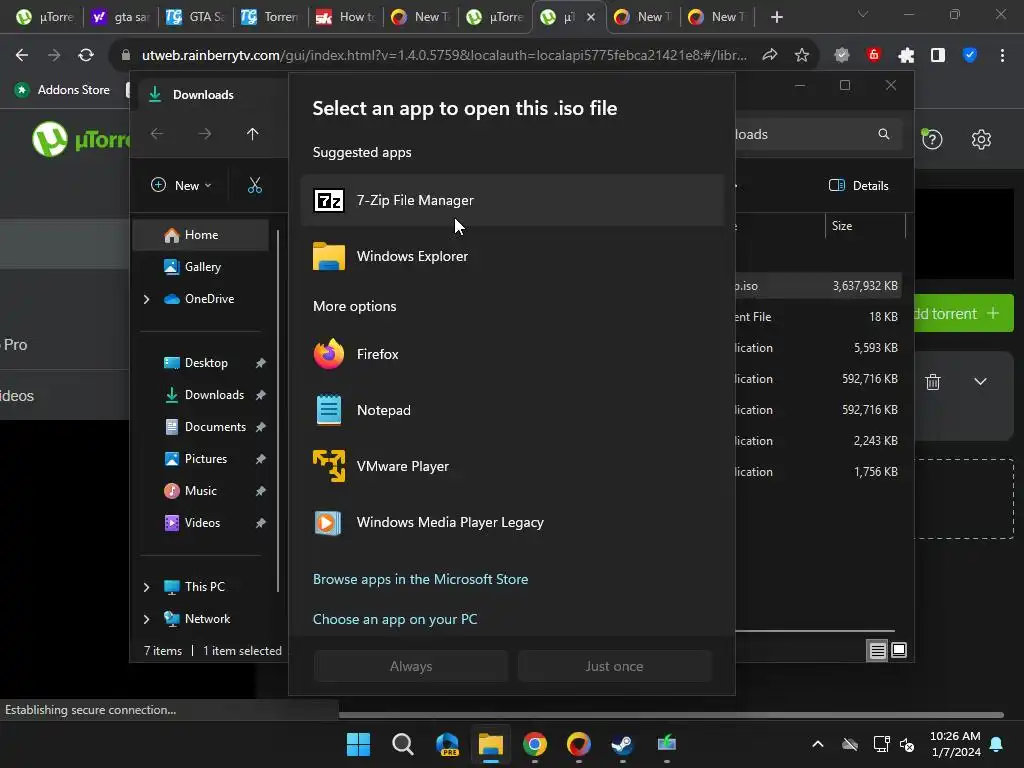Open Chrome extensions puzzle icon
Image resolution: width=1024 pixels, height=768 pixels.
pos(906,56)
